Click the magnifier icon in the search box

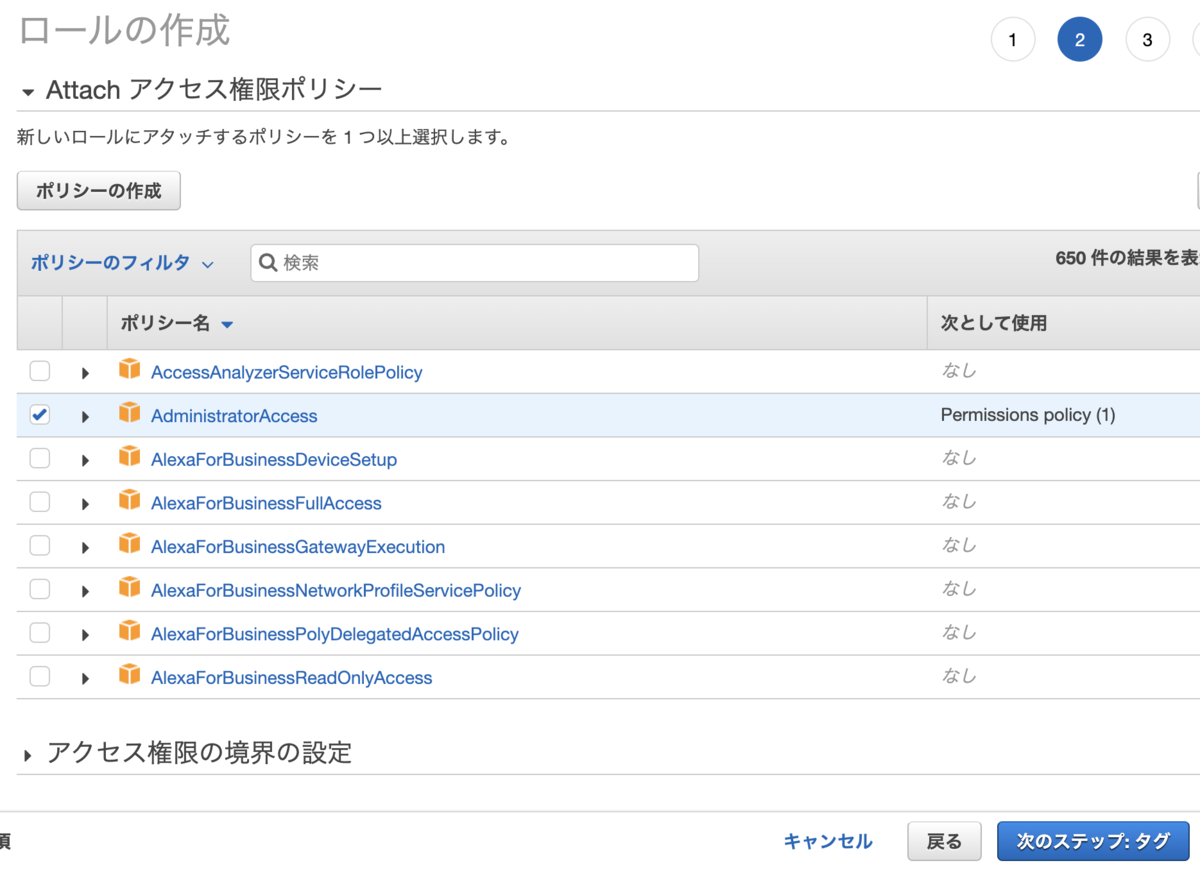[267, 262]
